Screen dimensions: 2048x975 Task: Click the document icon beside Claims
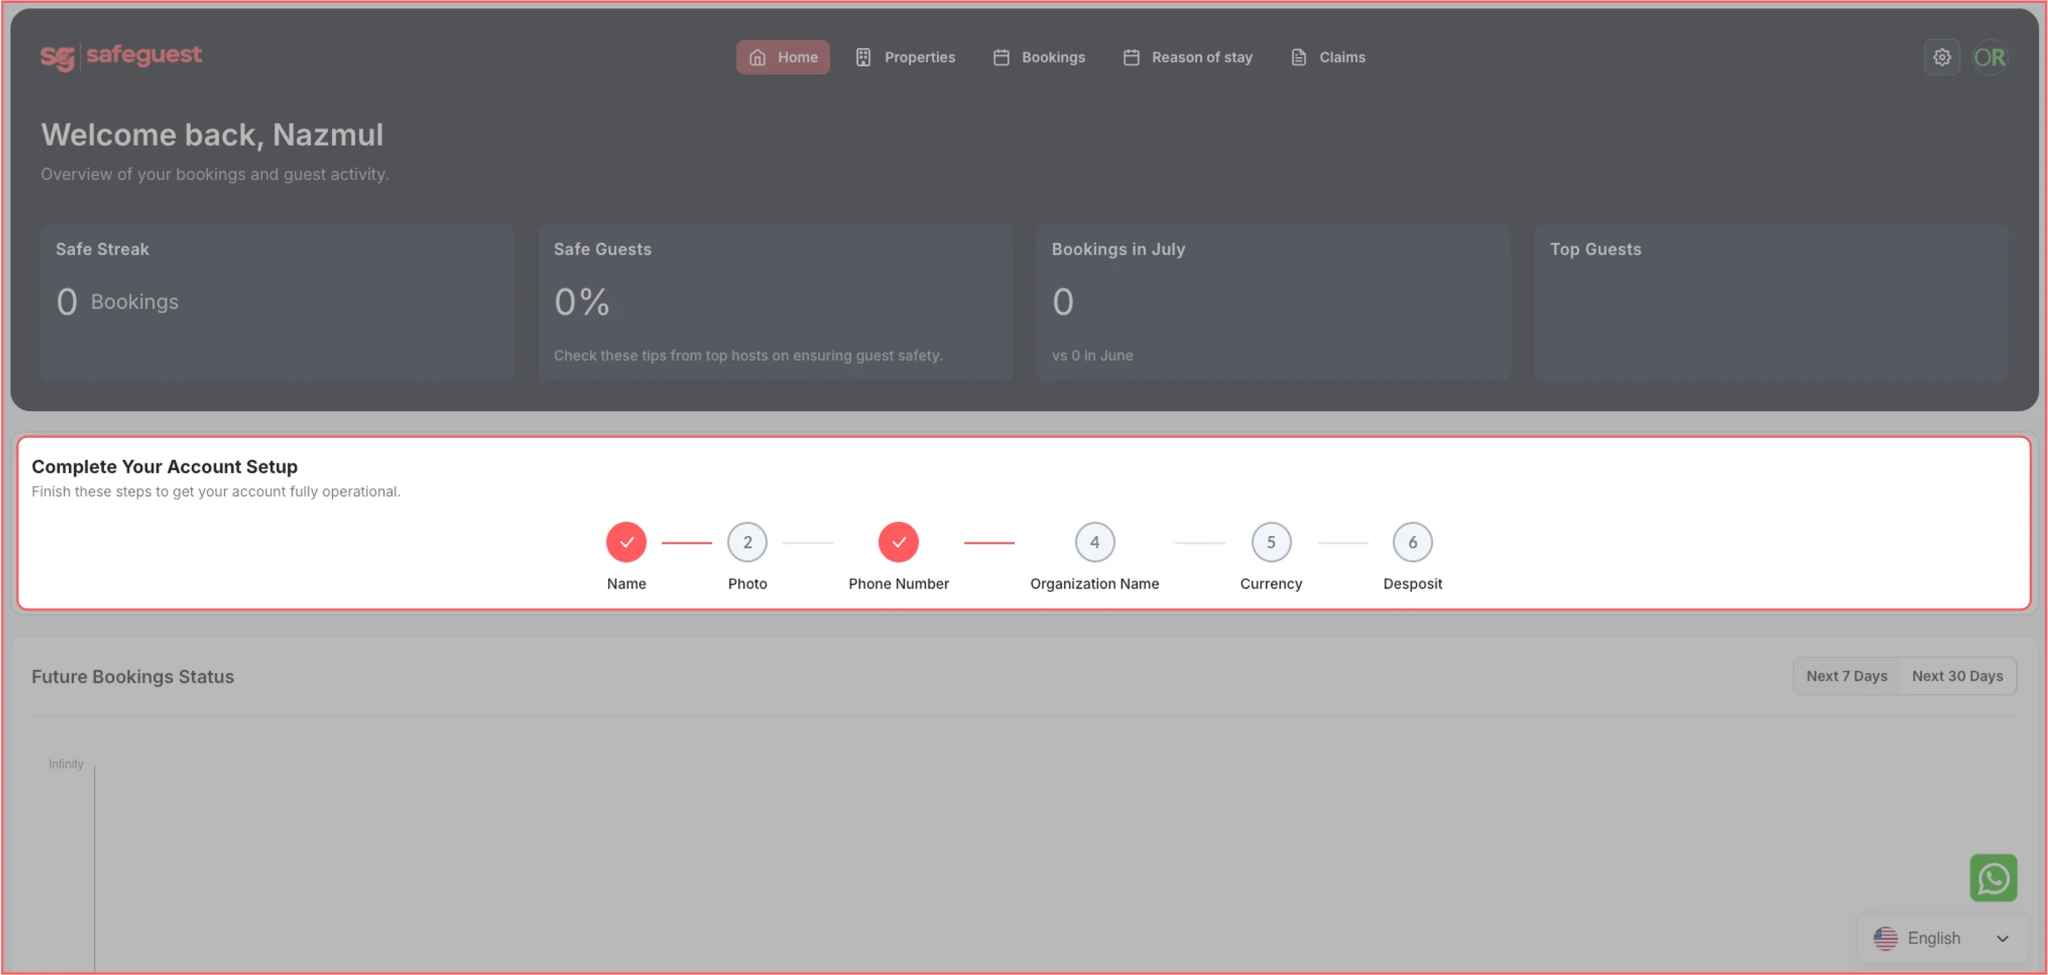[x=1298, y=57]
